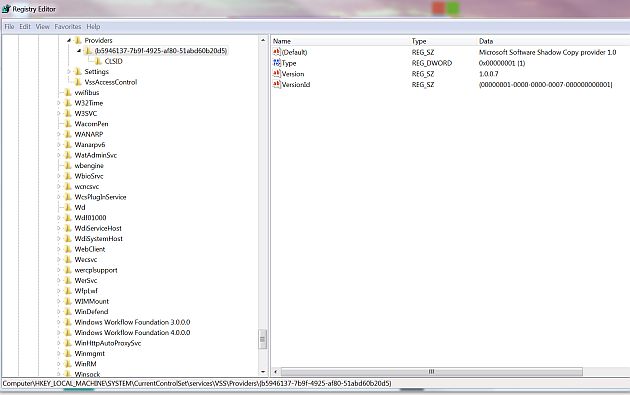Click the (Default) string value icon
The image size is (630, 395).
pos(276,52)
